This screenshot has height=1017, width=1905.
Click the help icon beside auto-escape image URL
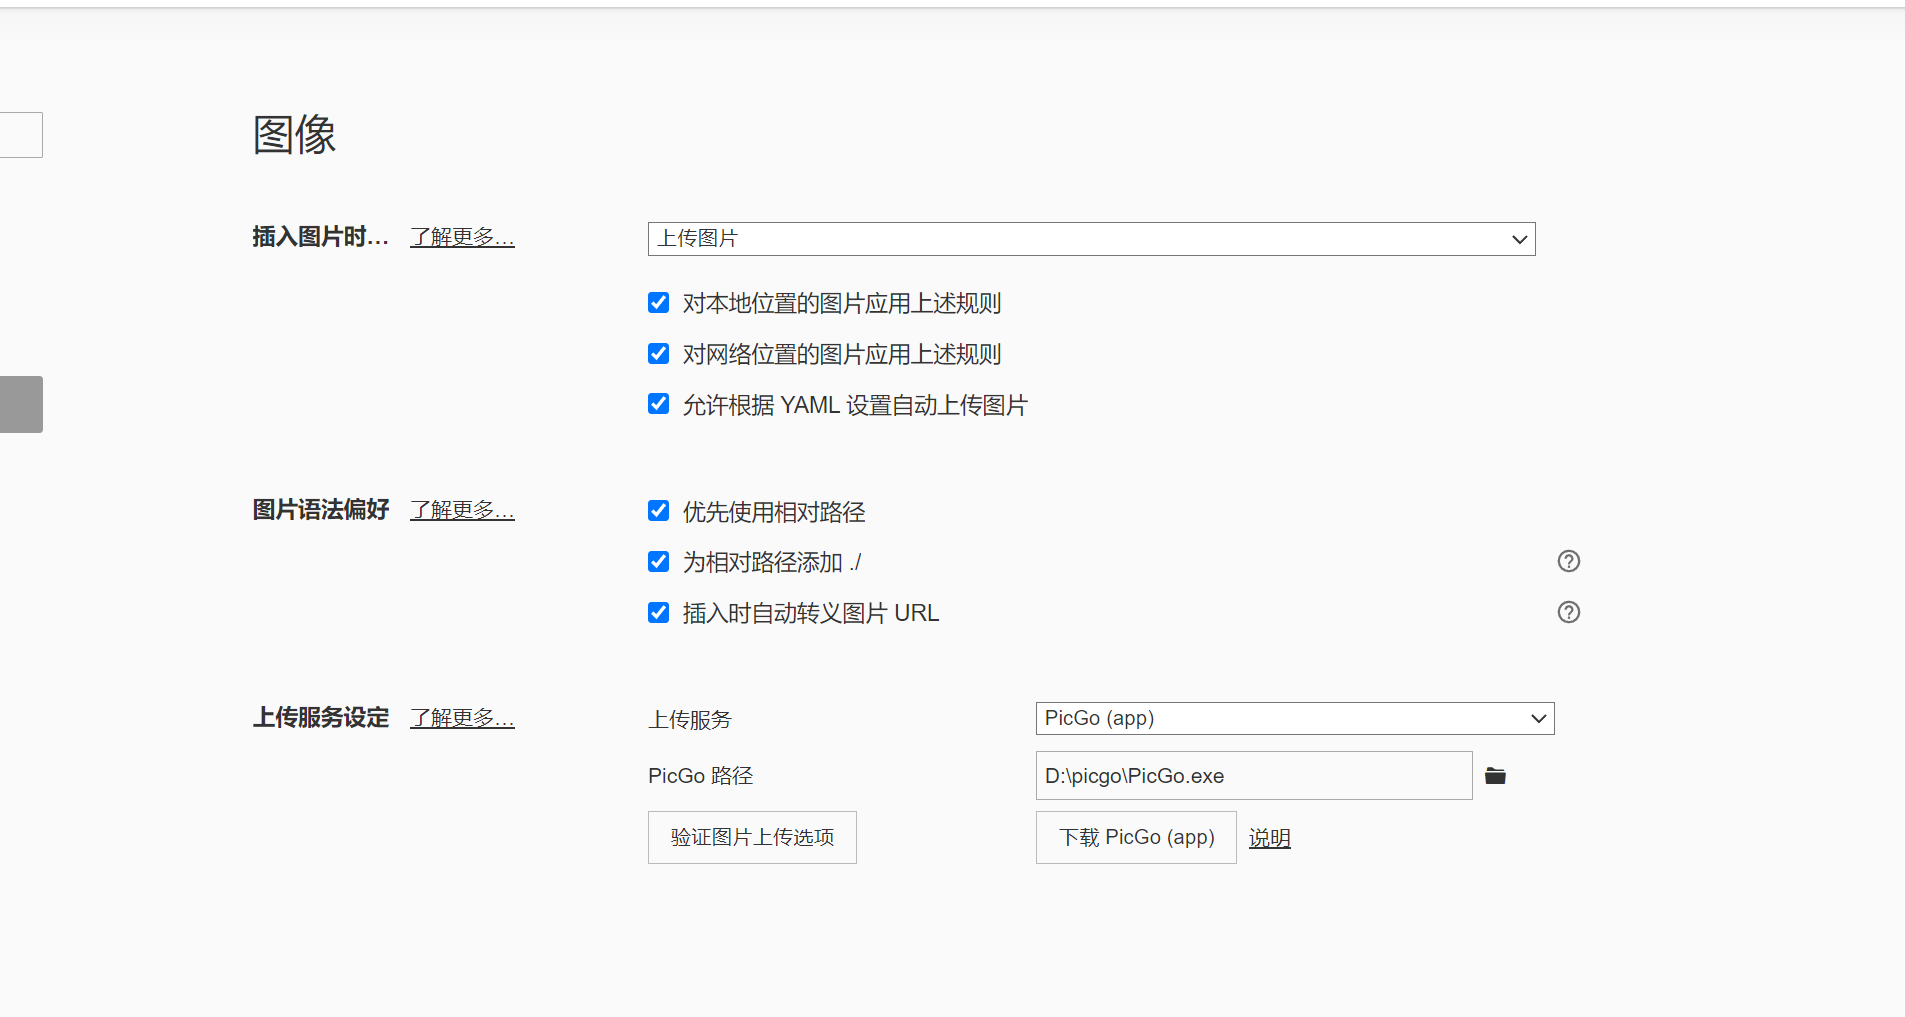pos(1568,612)
